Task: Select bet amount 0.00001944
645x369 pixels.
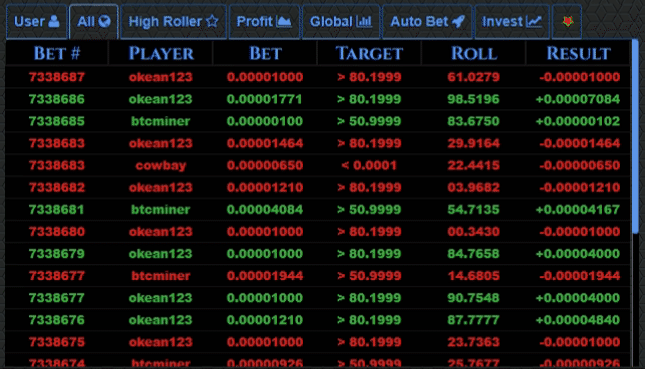Action: pyautogui.click(x=265, y=276)
